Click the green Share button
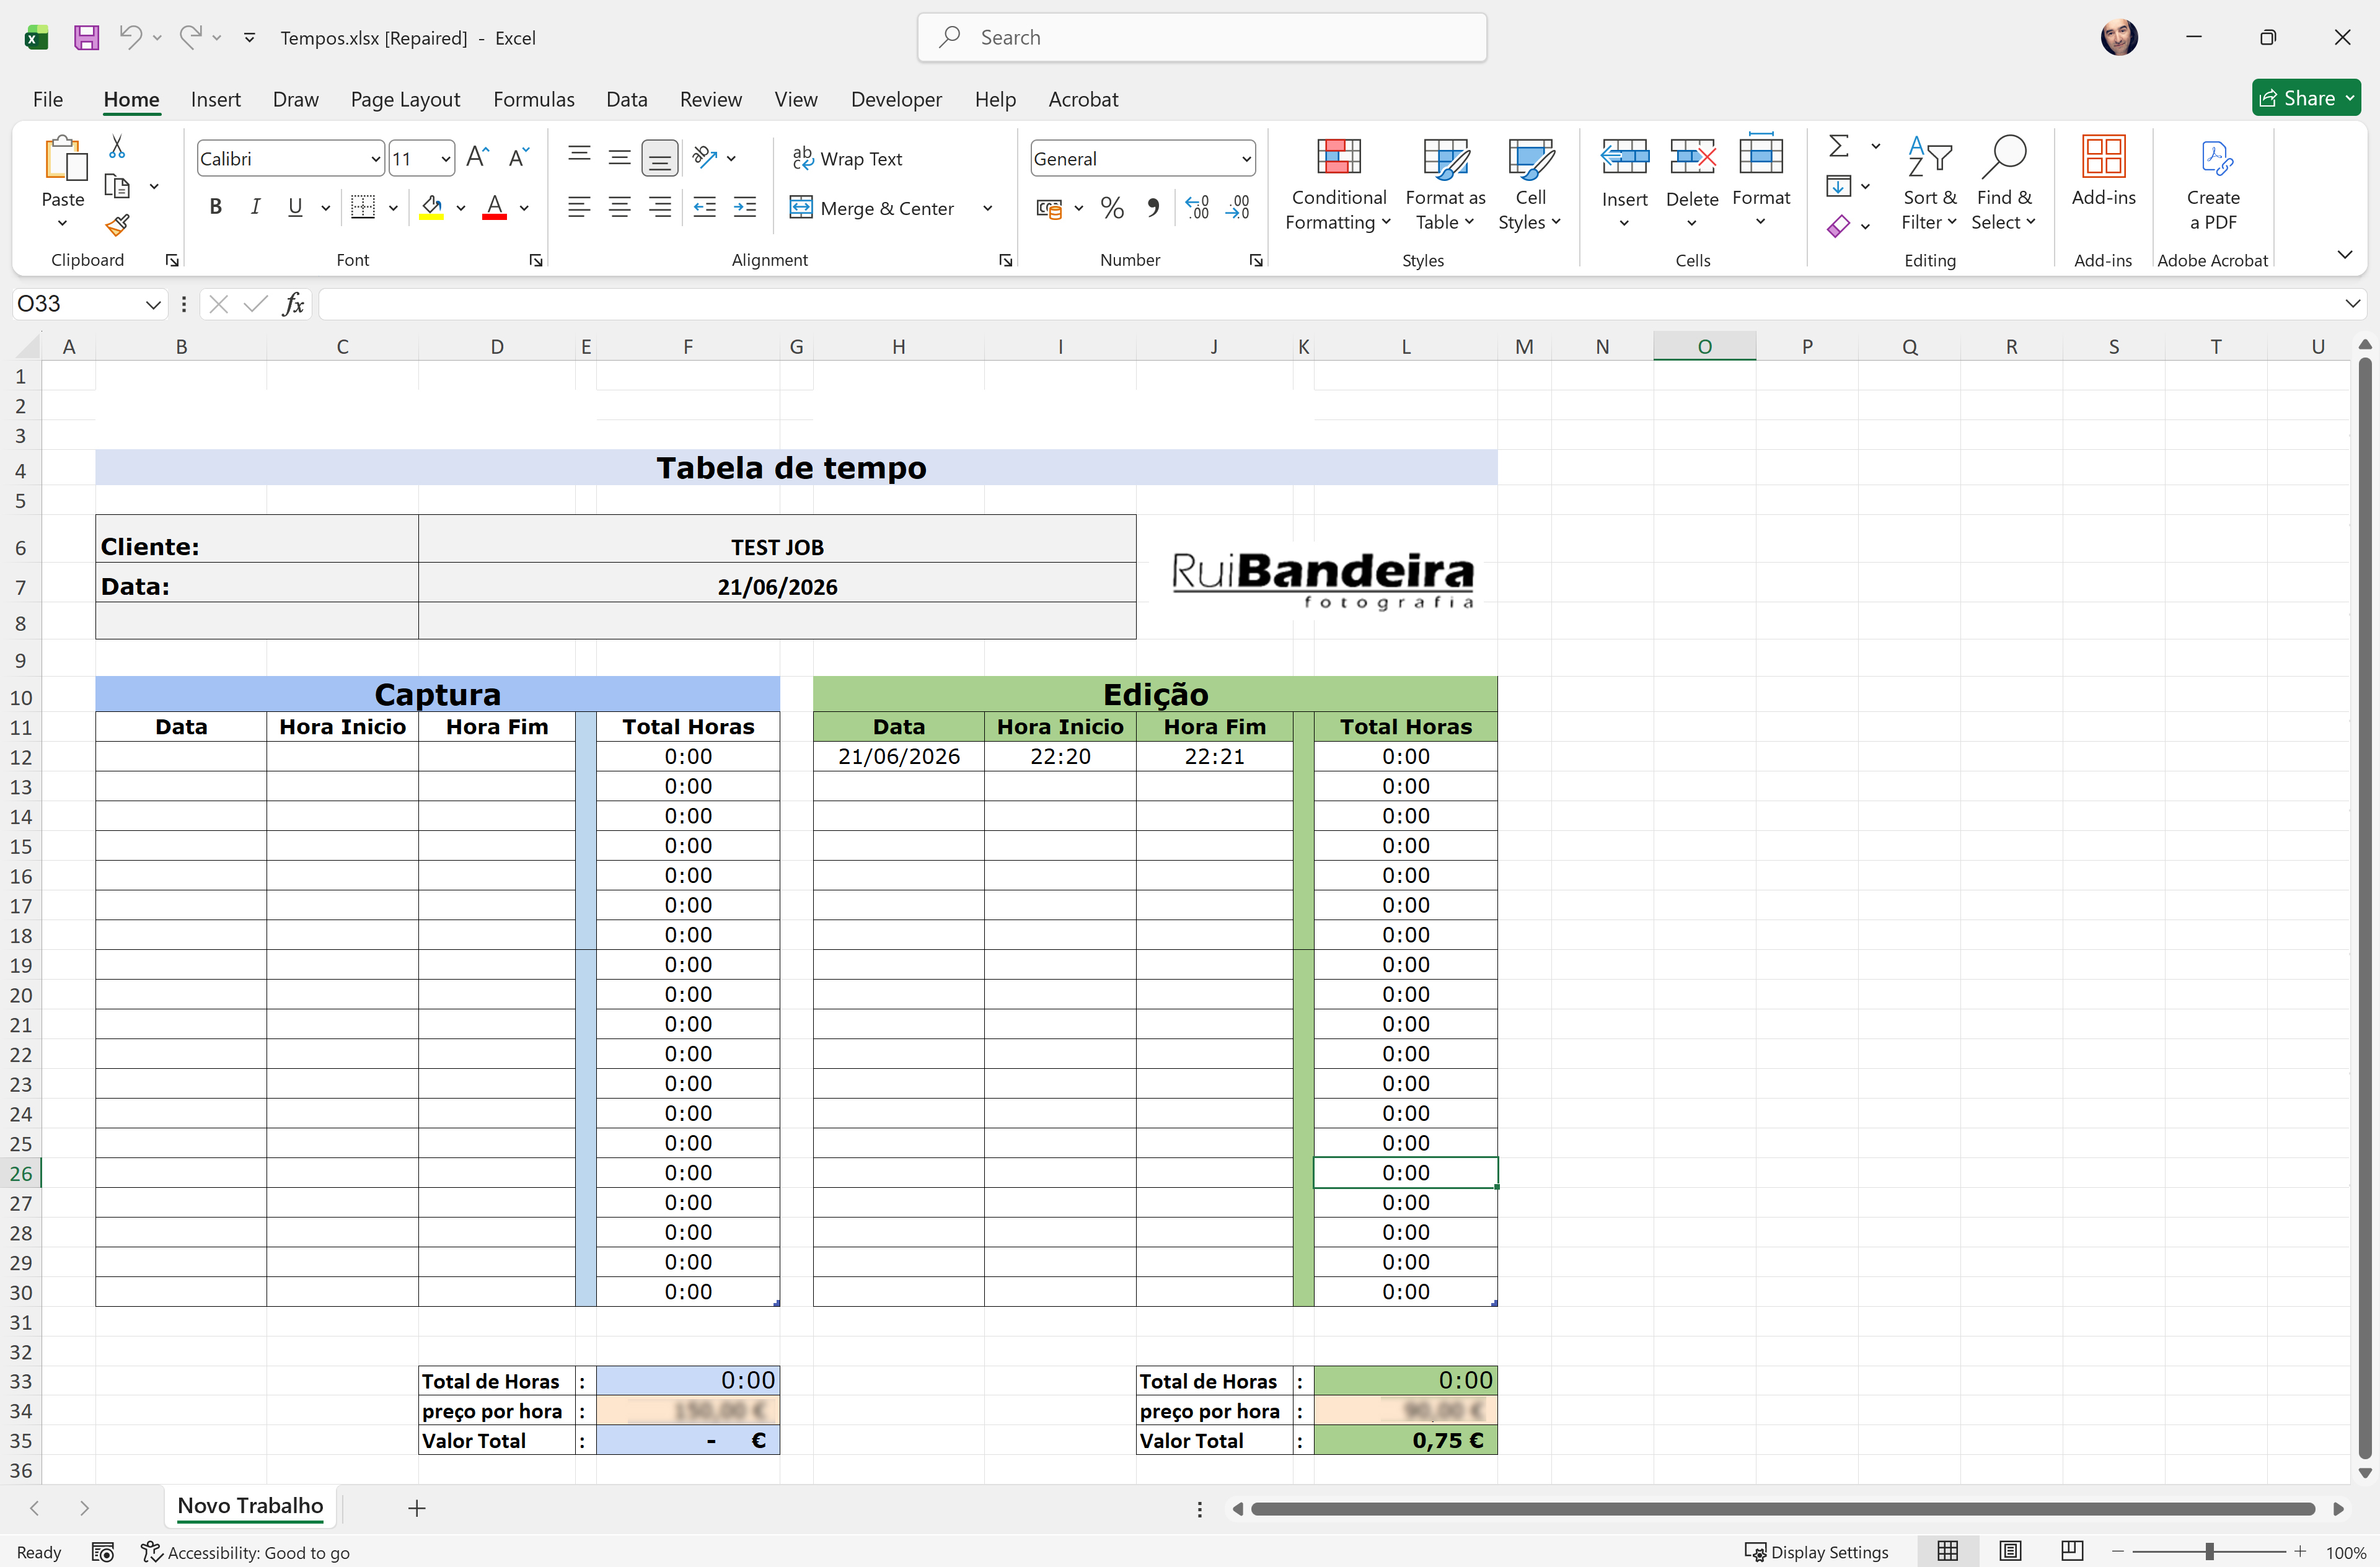 click(2306, 98)
